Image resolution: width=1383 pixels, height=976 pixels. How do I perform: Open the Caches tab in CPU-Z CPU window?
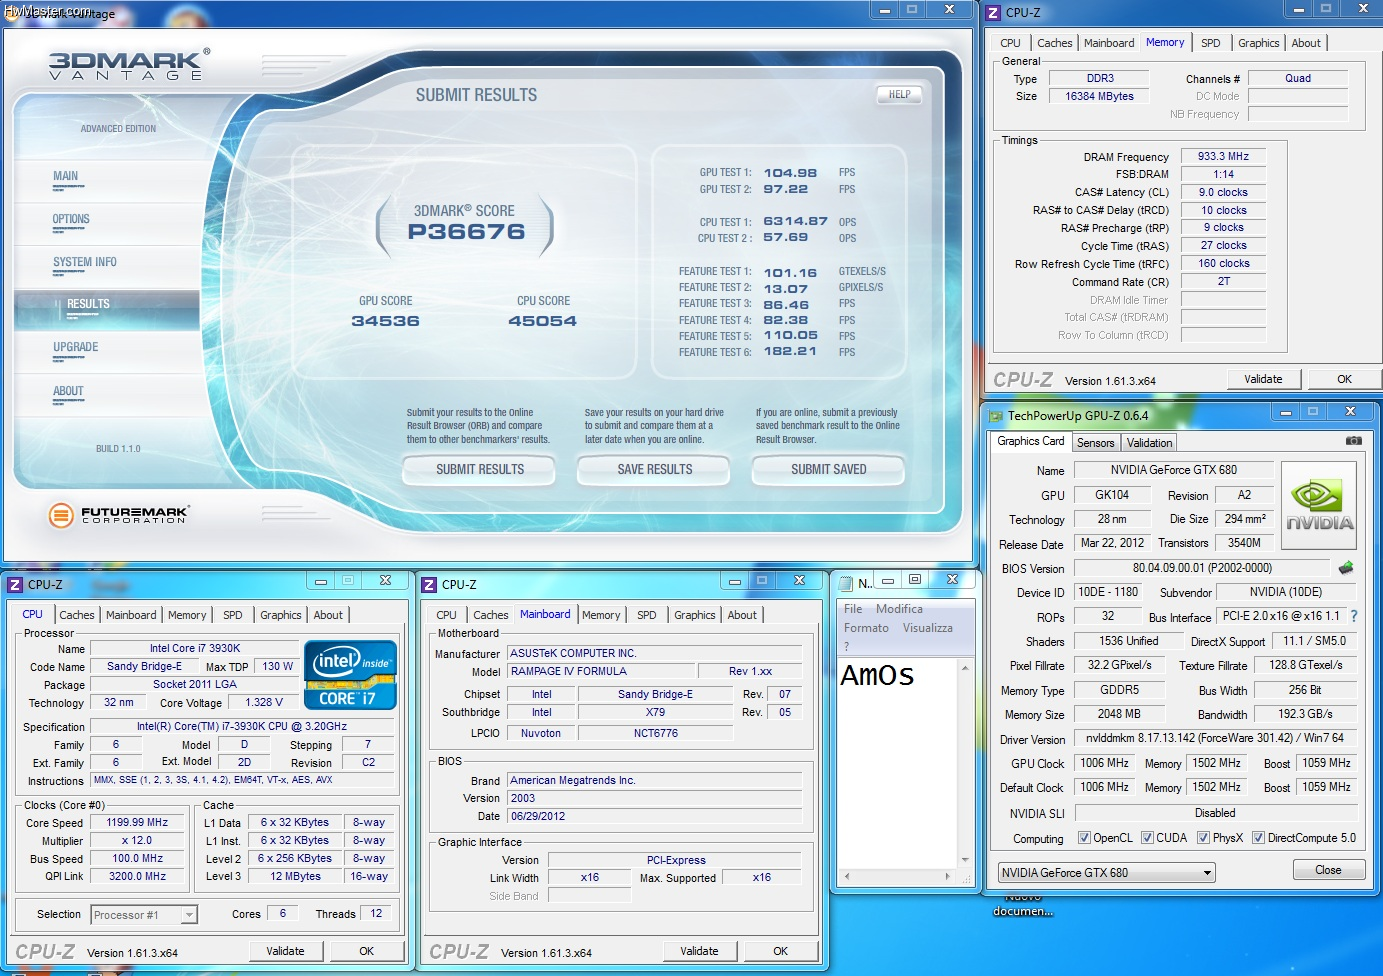(x=76, y=615)
